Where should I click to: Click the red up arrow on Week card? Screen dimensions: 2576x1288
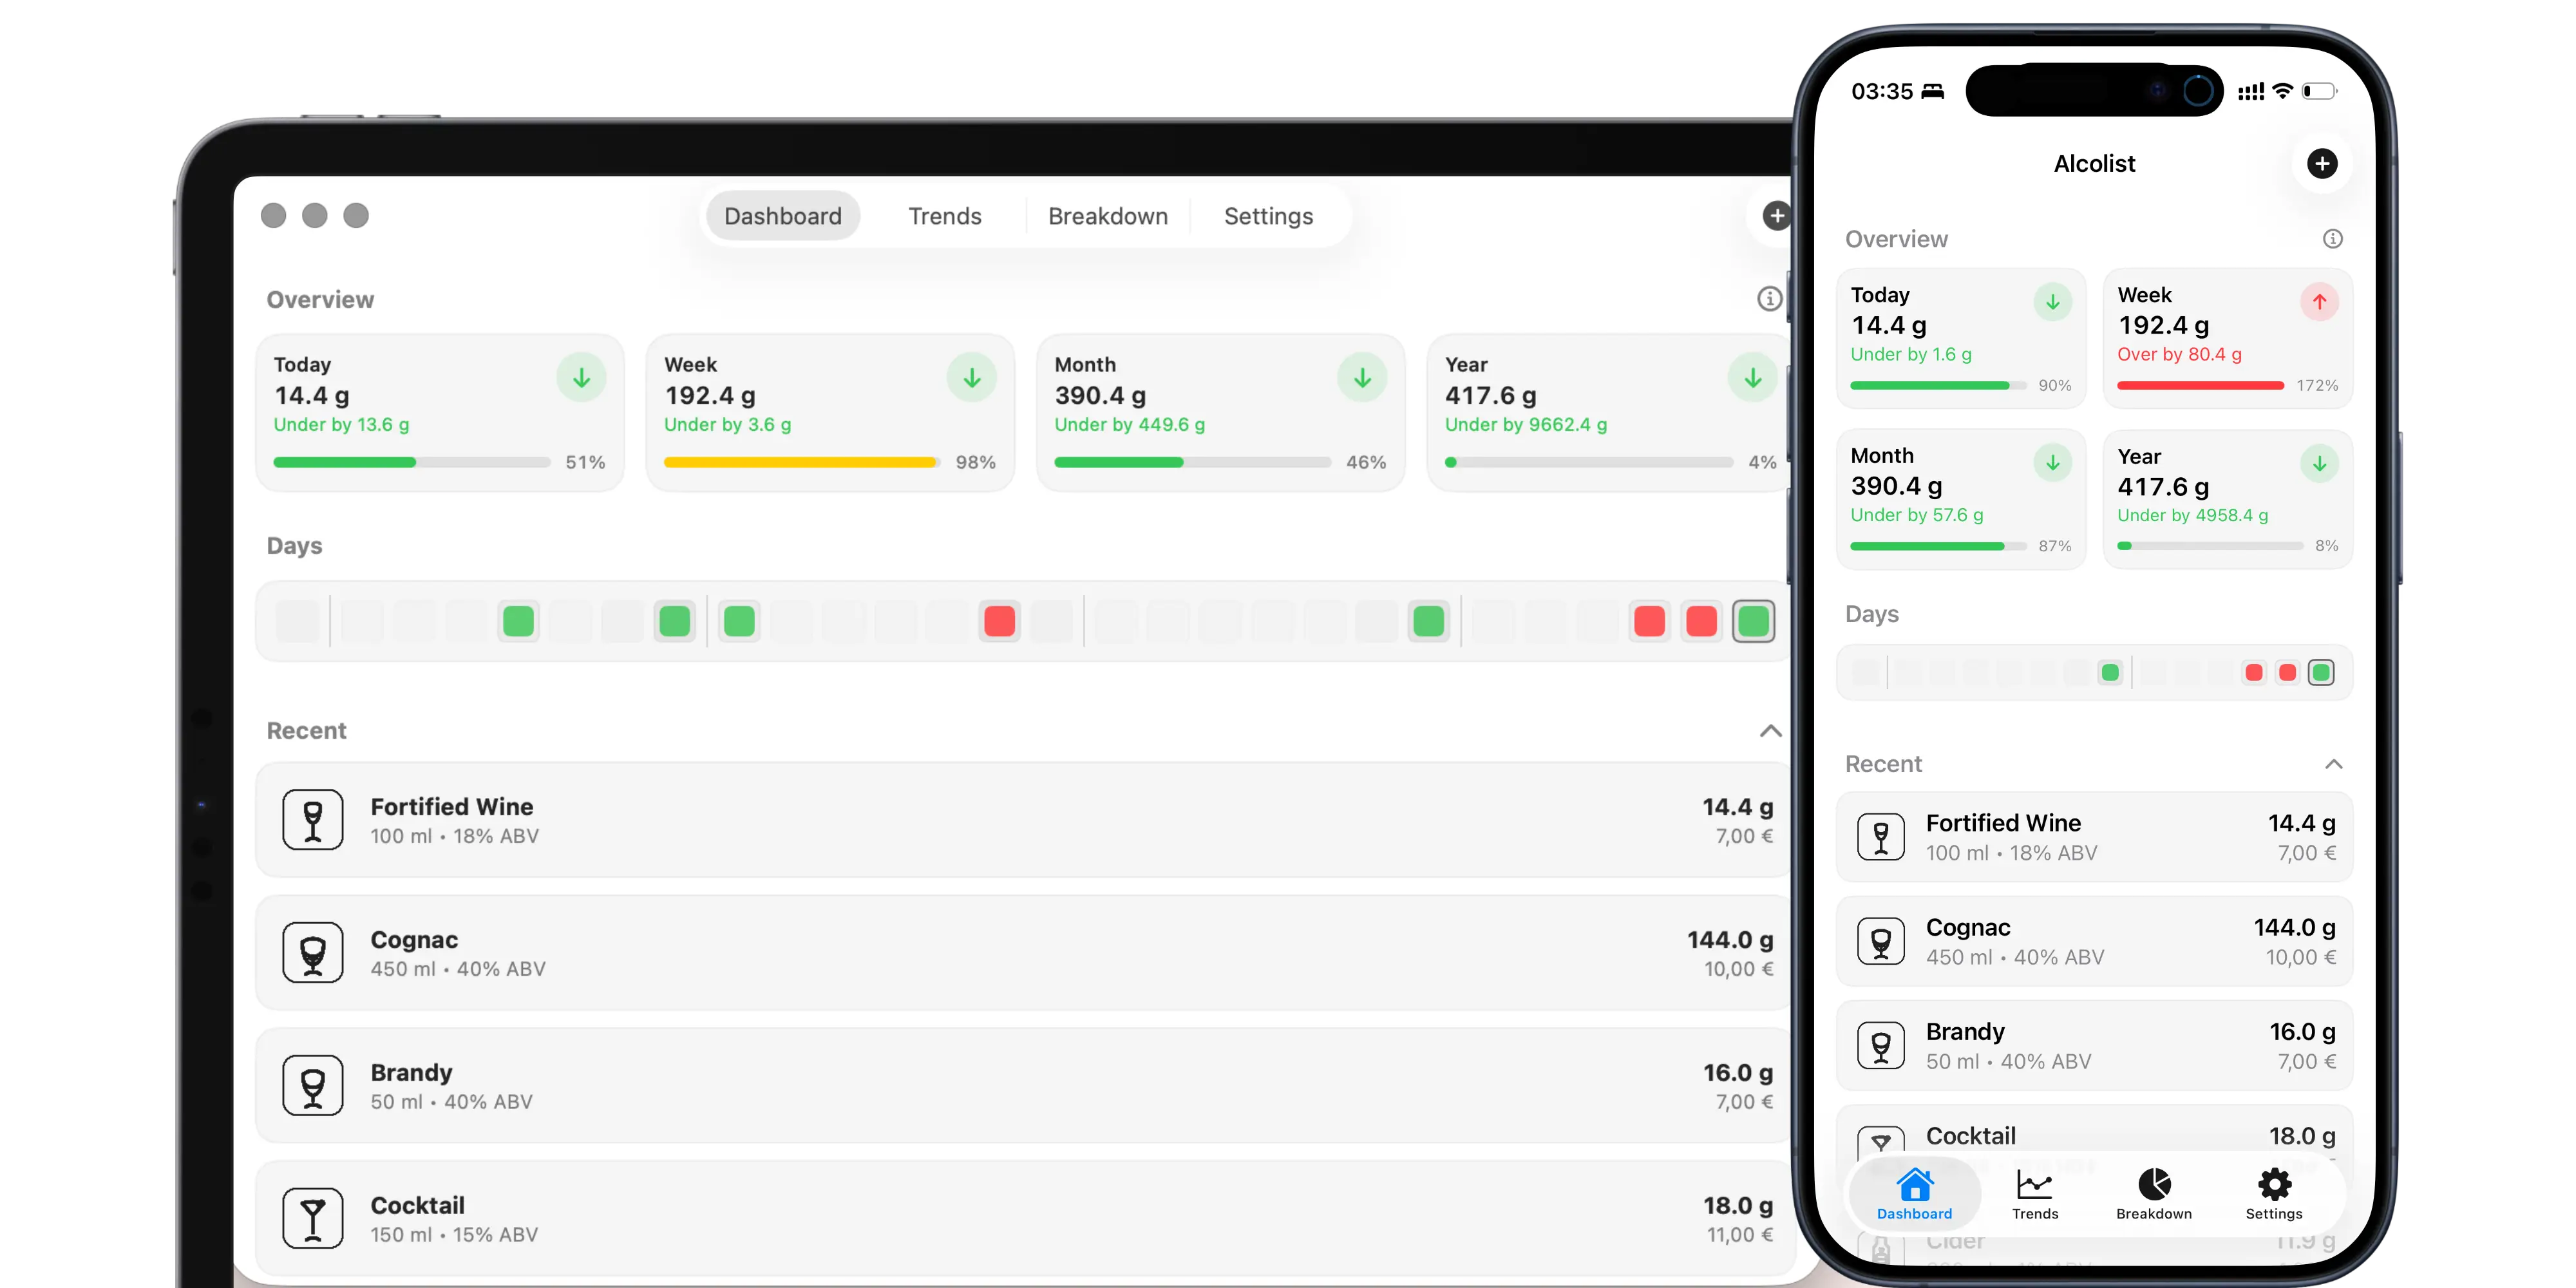2319,302
